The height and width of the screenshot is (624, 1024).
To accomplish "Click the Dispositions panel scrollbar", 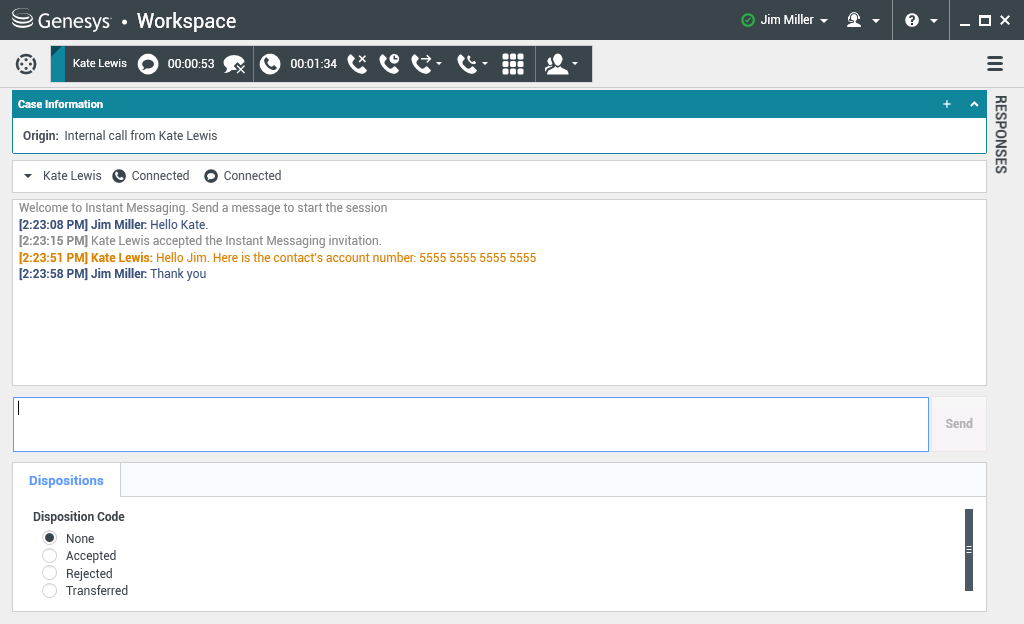I will tap(968, 550).
